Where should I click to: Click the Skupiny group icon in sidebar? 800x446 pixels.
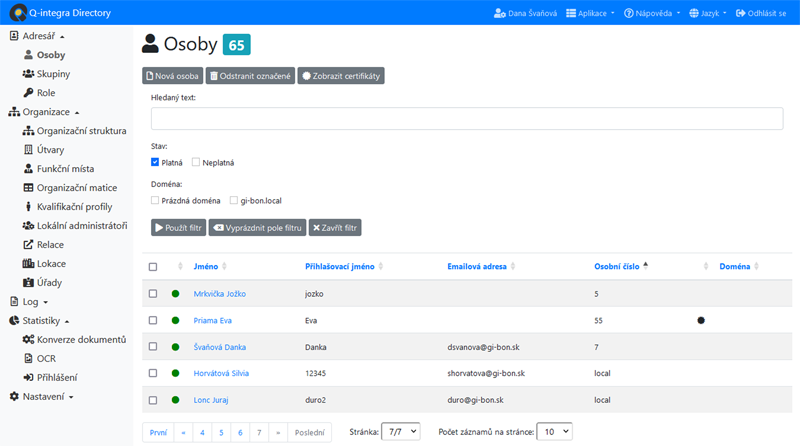[28, 73]
